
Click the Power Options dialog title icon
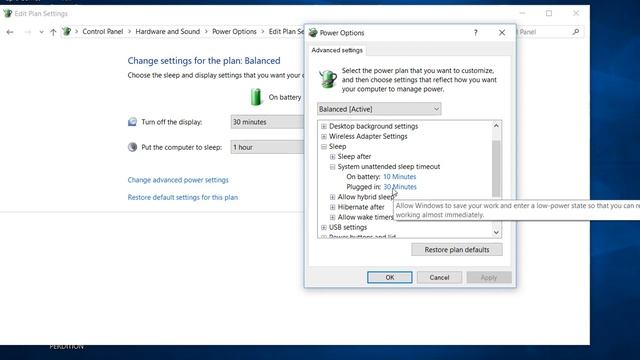point(313,33)
